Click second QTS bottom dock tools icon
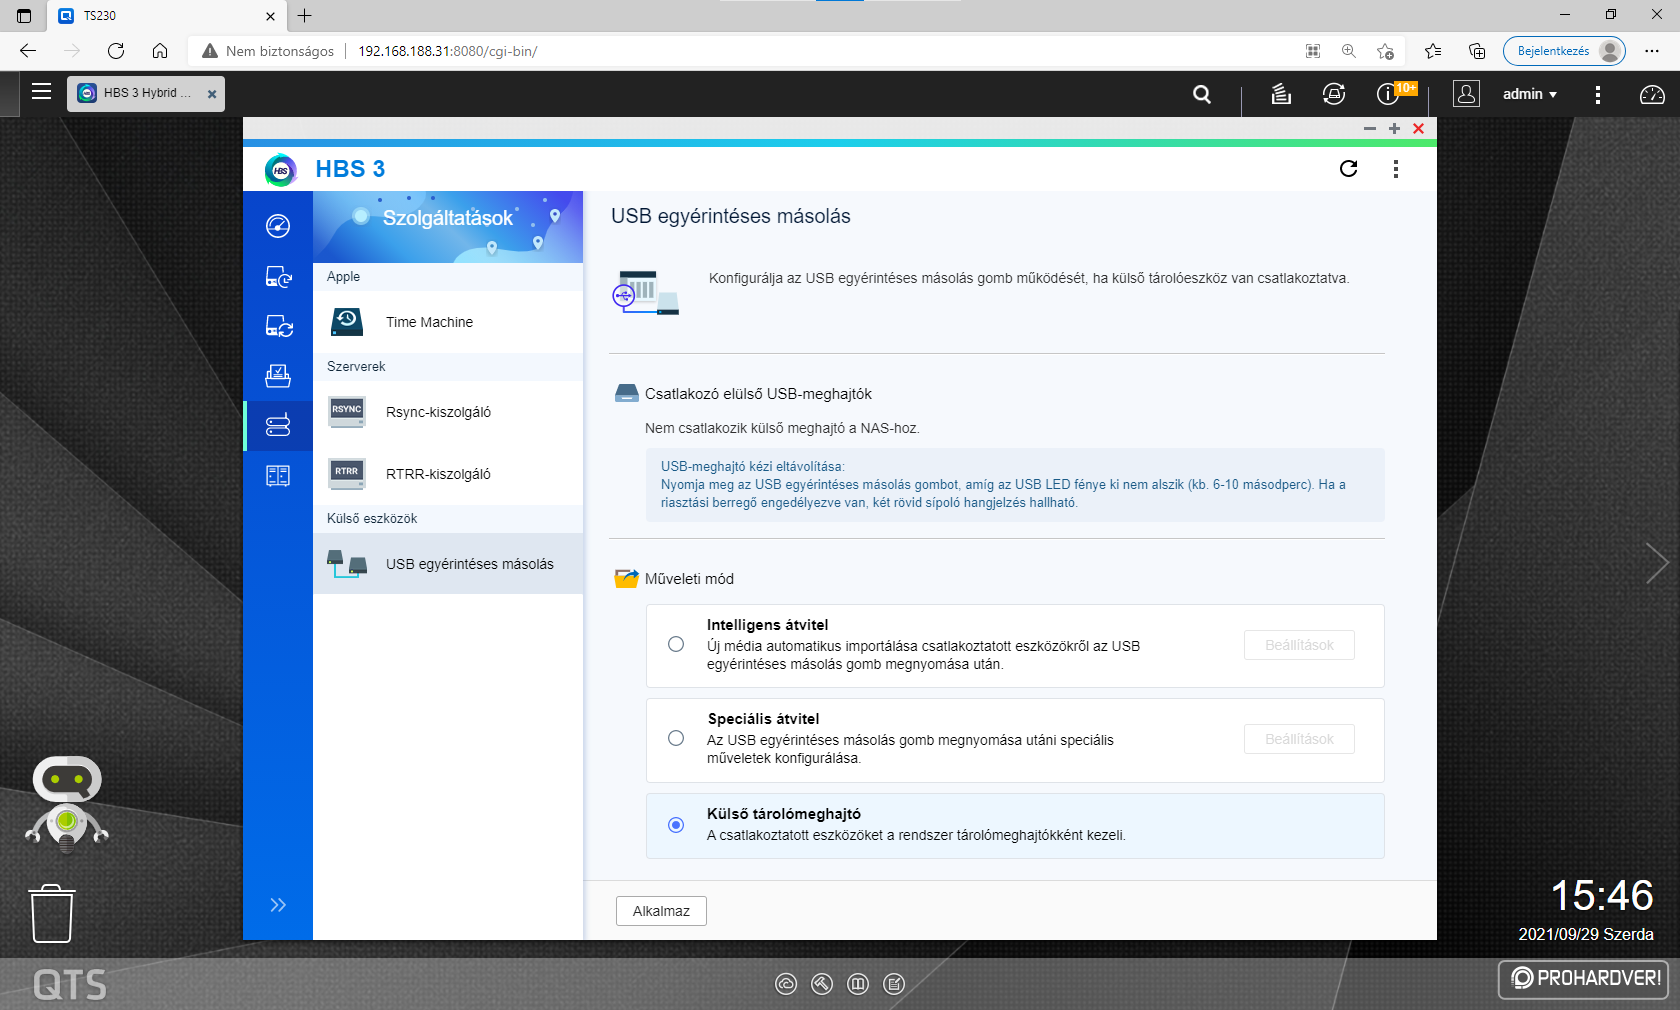Viewport: 1680px width, 1010px height. [822, 984]
